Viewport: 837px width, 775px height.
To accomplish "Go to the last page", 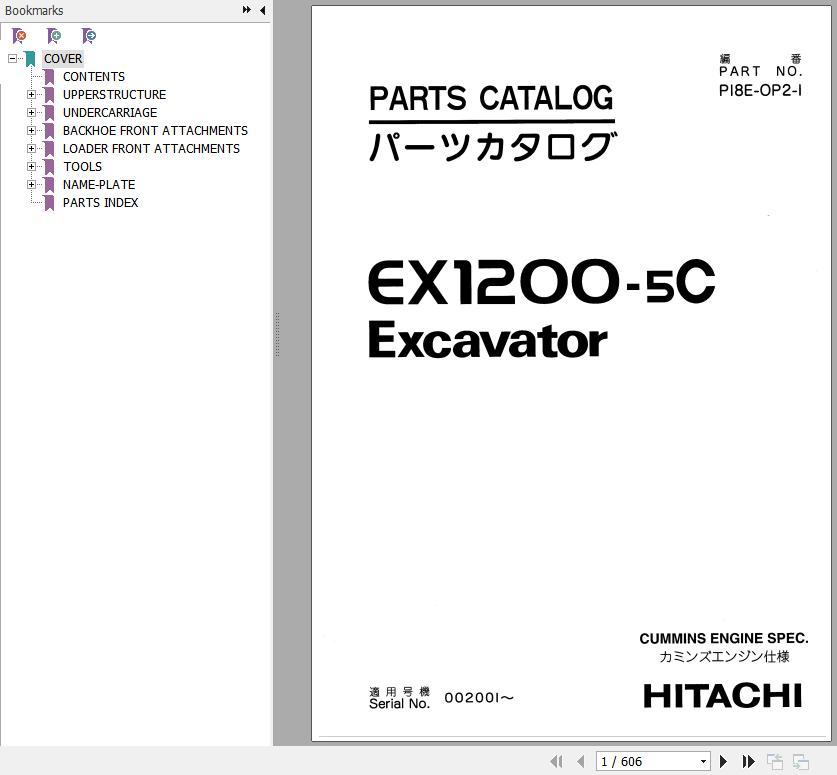I will pyautogui.click(x=748, y=761).
